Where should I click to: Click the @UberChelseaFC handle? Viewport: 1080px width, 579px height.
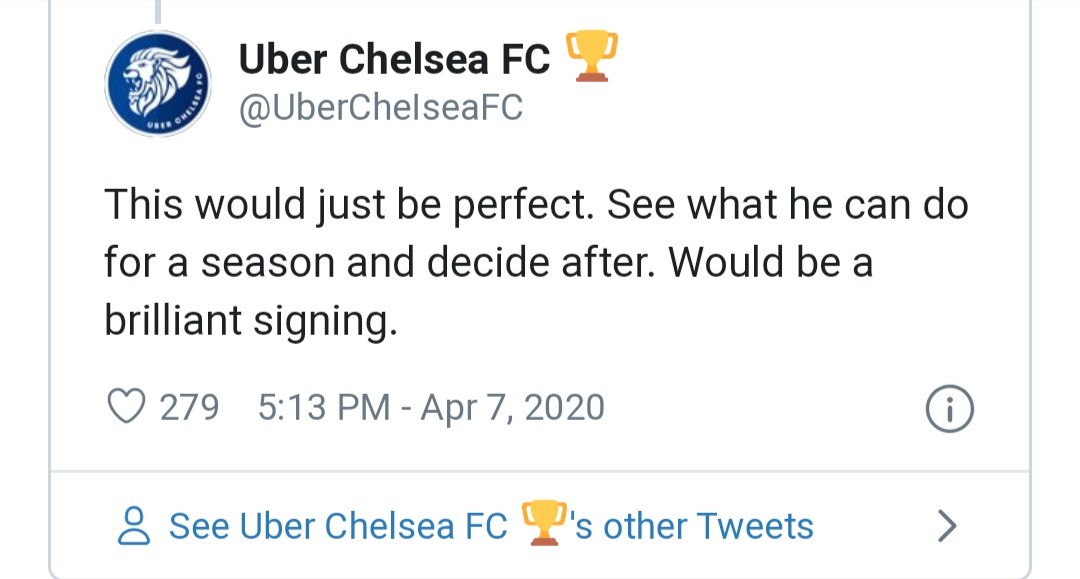point(380,108)
